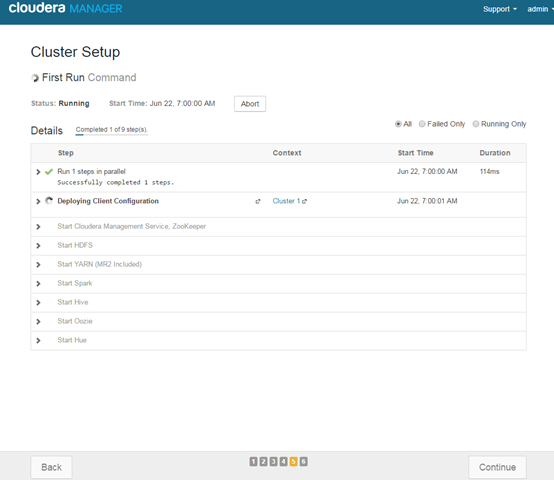Expand the Deploying Client Configuration step
Screen dimensions: 554x480
click(x=38, y=201)
